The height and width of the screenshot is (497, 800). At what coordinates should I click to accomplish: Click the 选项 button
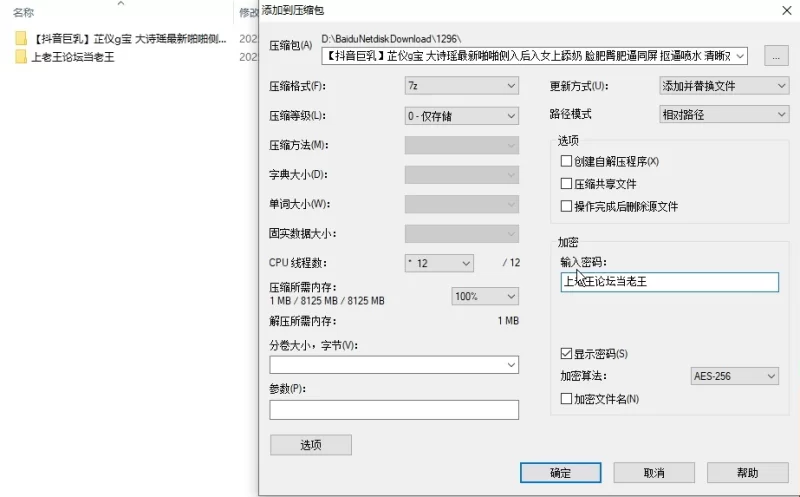pyautogui.click(x=311, y=445)
